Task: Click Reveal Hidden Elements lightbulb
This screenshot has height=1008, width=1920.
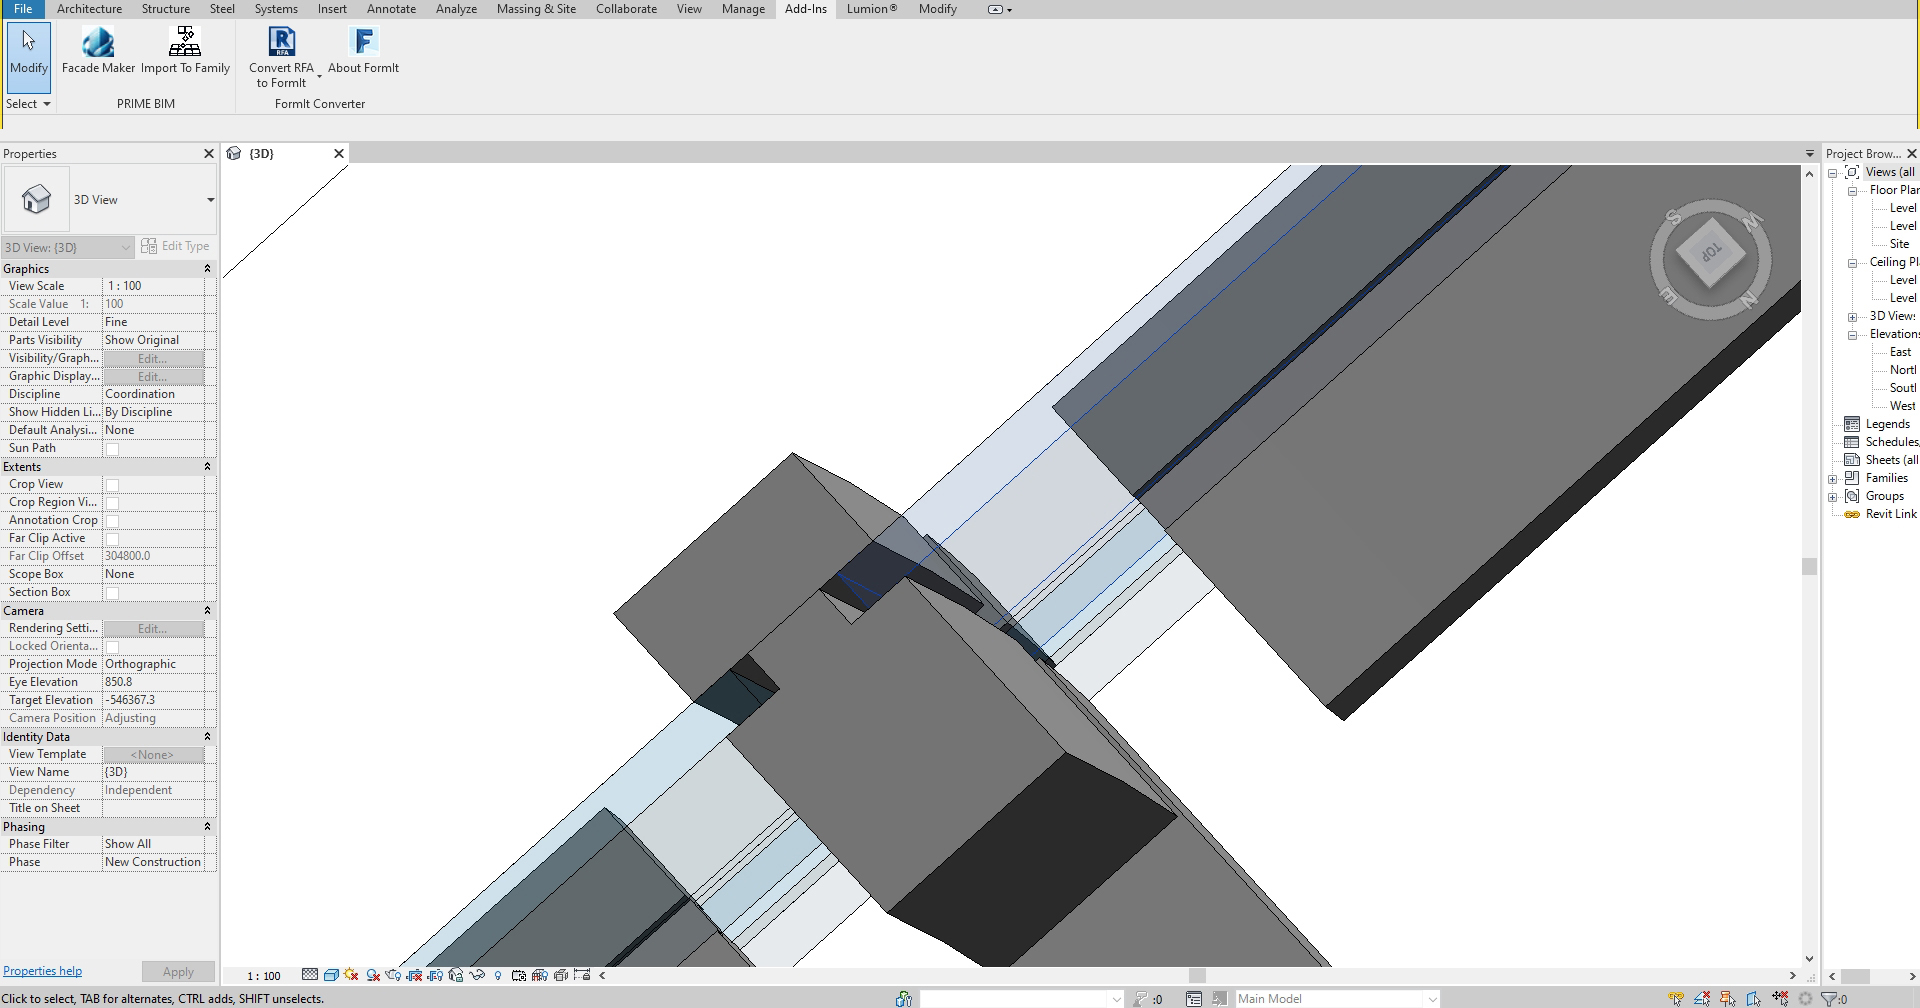Action: (x=497, y=975)
